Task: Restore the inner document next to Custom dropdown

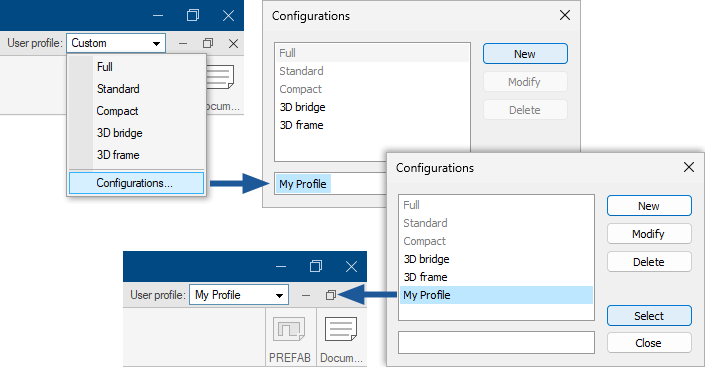Action: pyautogui.click(x=208, y=44)
